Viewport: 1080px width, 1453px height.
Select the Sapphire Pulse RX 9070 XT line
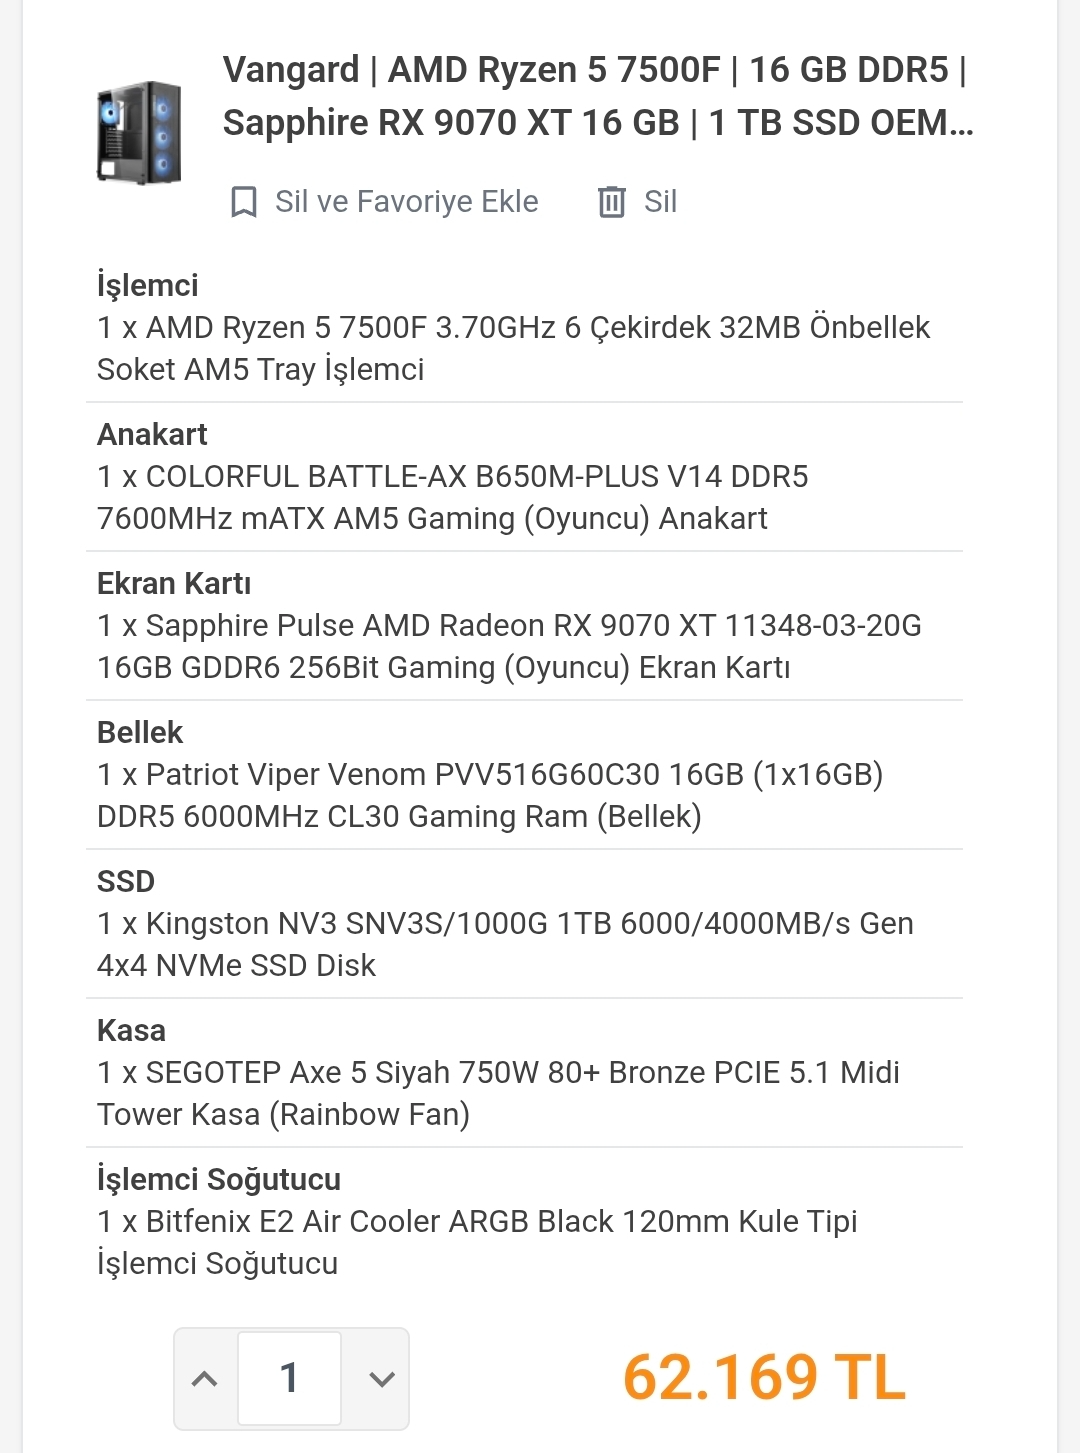[509, 646]
